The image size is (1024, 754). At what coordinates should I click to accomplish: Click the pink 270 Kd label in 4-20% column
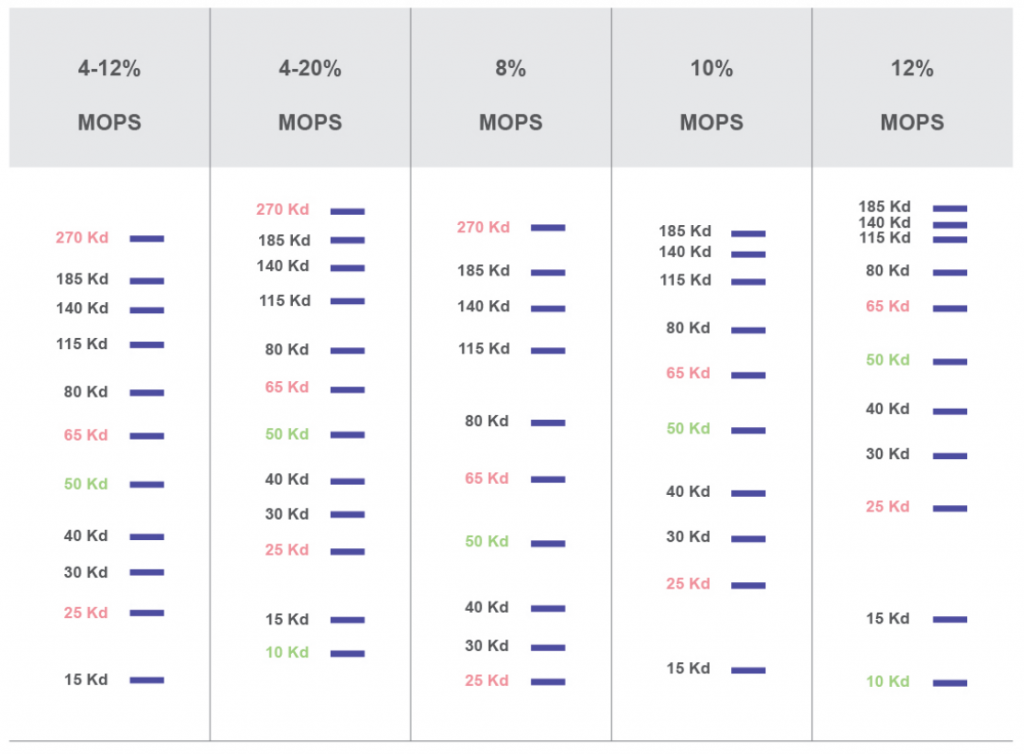[283, 210]
